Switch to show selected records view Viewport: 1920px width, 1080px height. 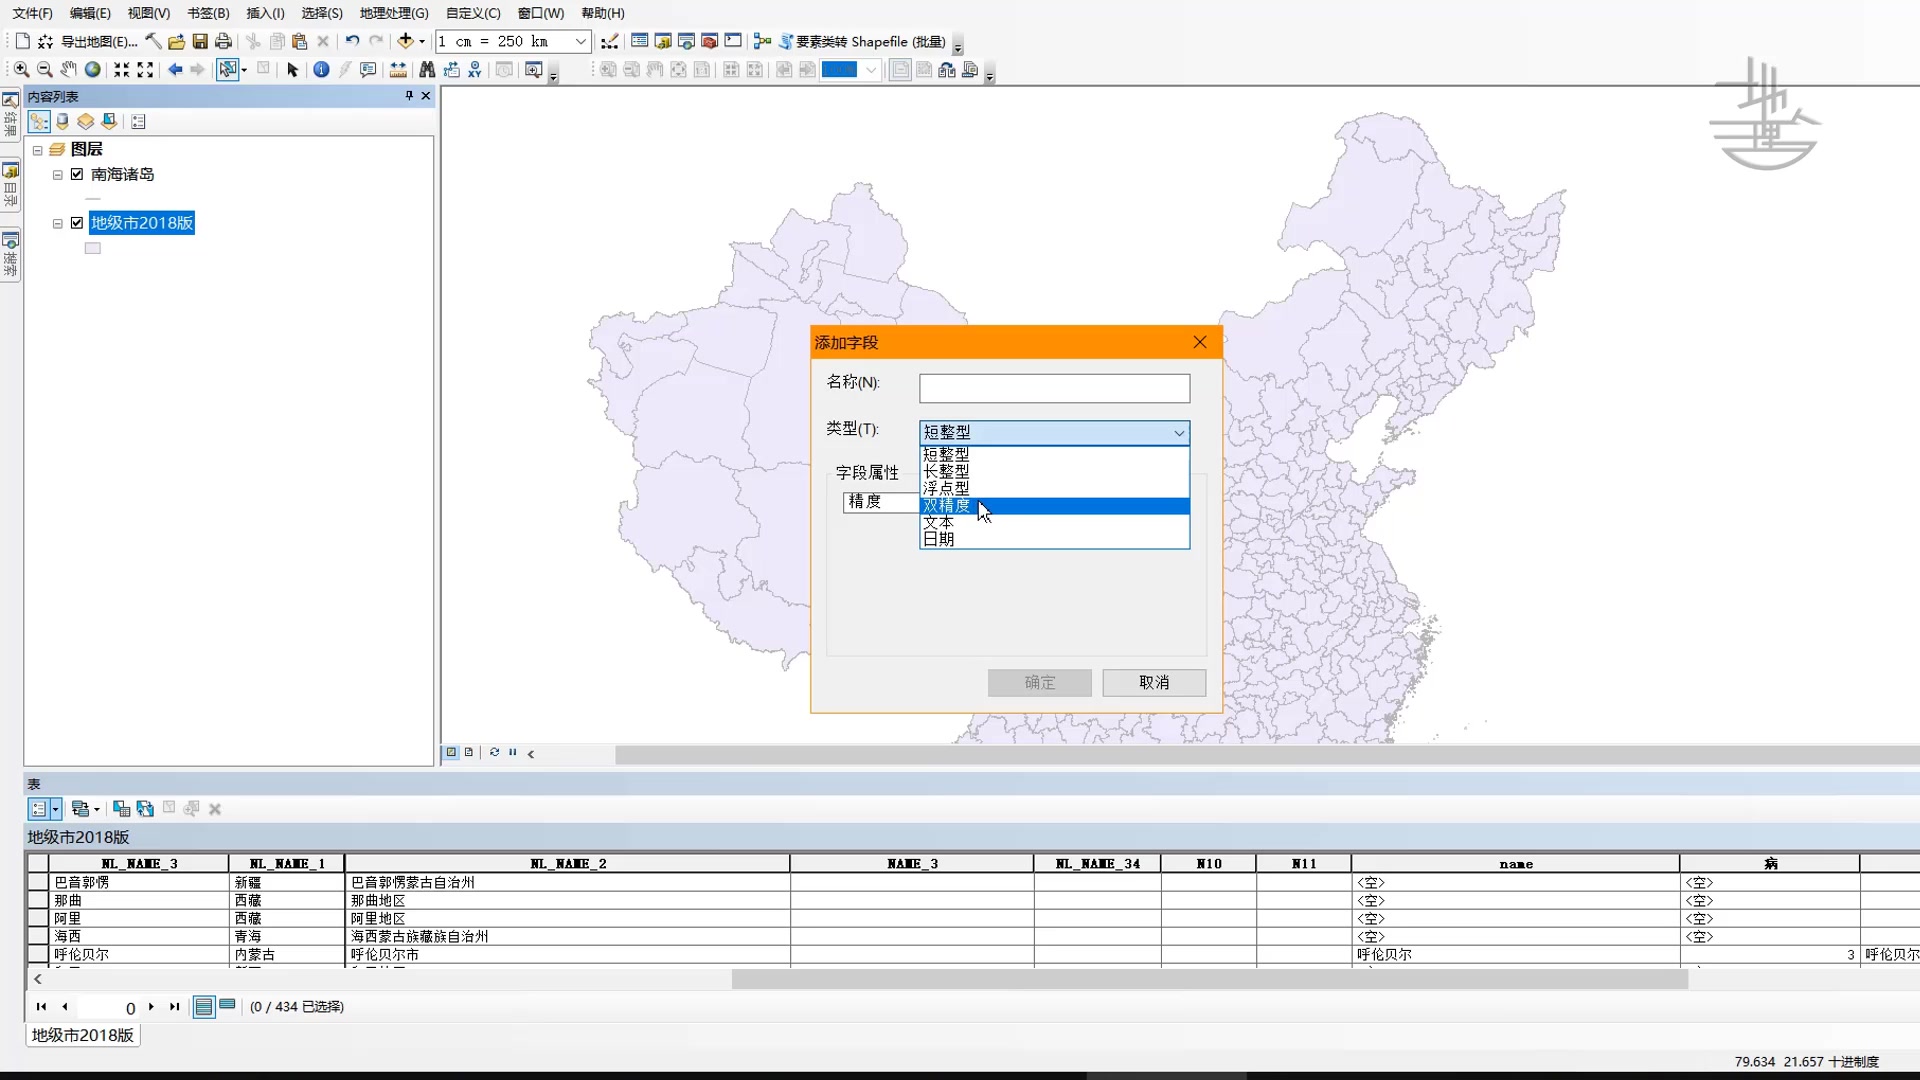click(228, 1006)
